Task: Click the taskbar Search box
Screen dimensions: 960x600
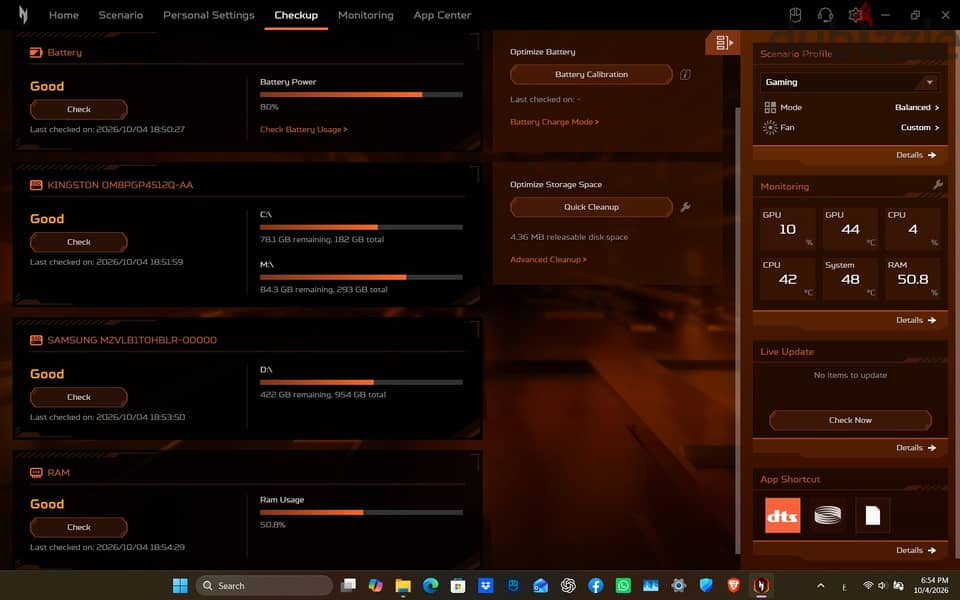Action: (x=264, y=586)
